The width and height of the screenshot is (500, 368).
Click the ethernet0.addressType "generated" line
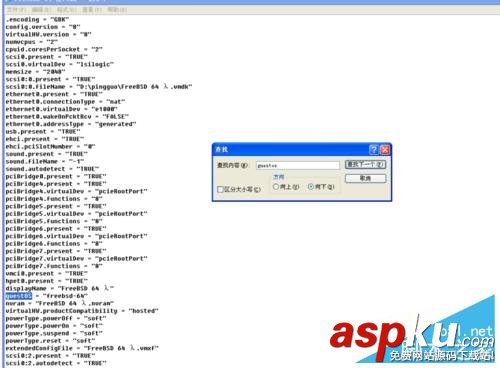coord(71,124)
